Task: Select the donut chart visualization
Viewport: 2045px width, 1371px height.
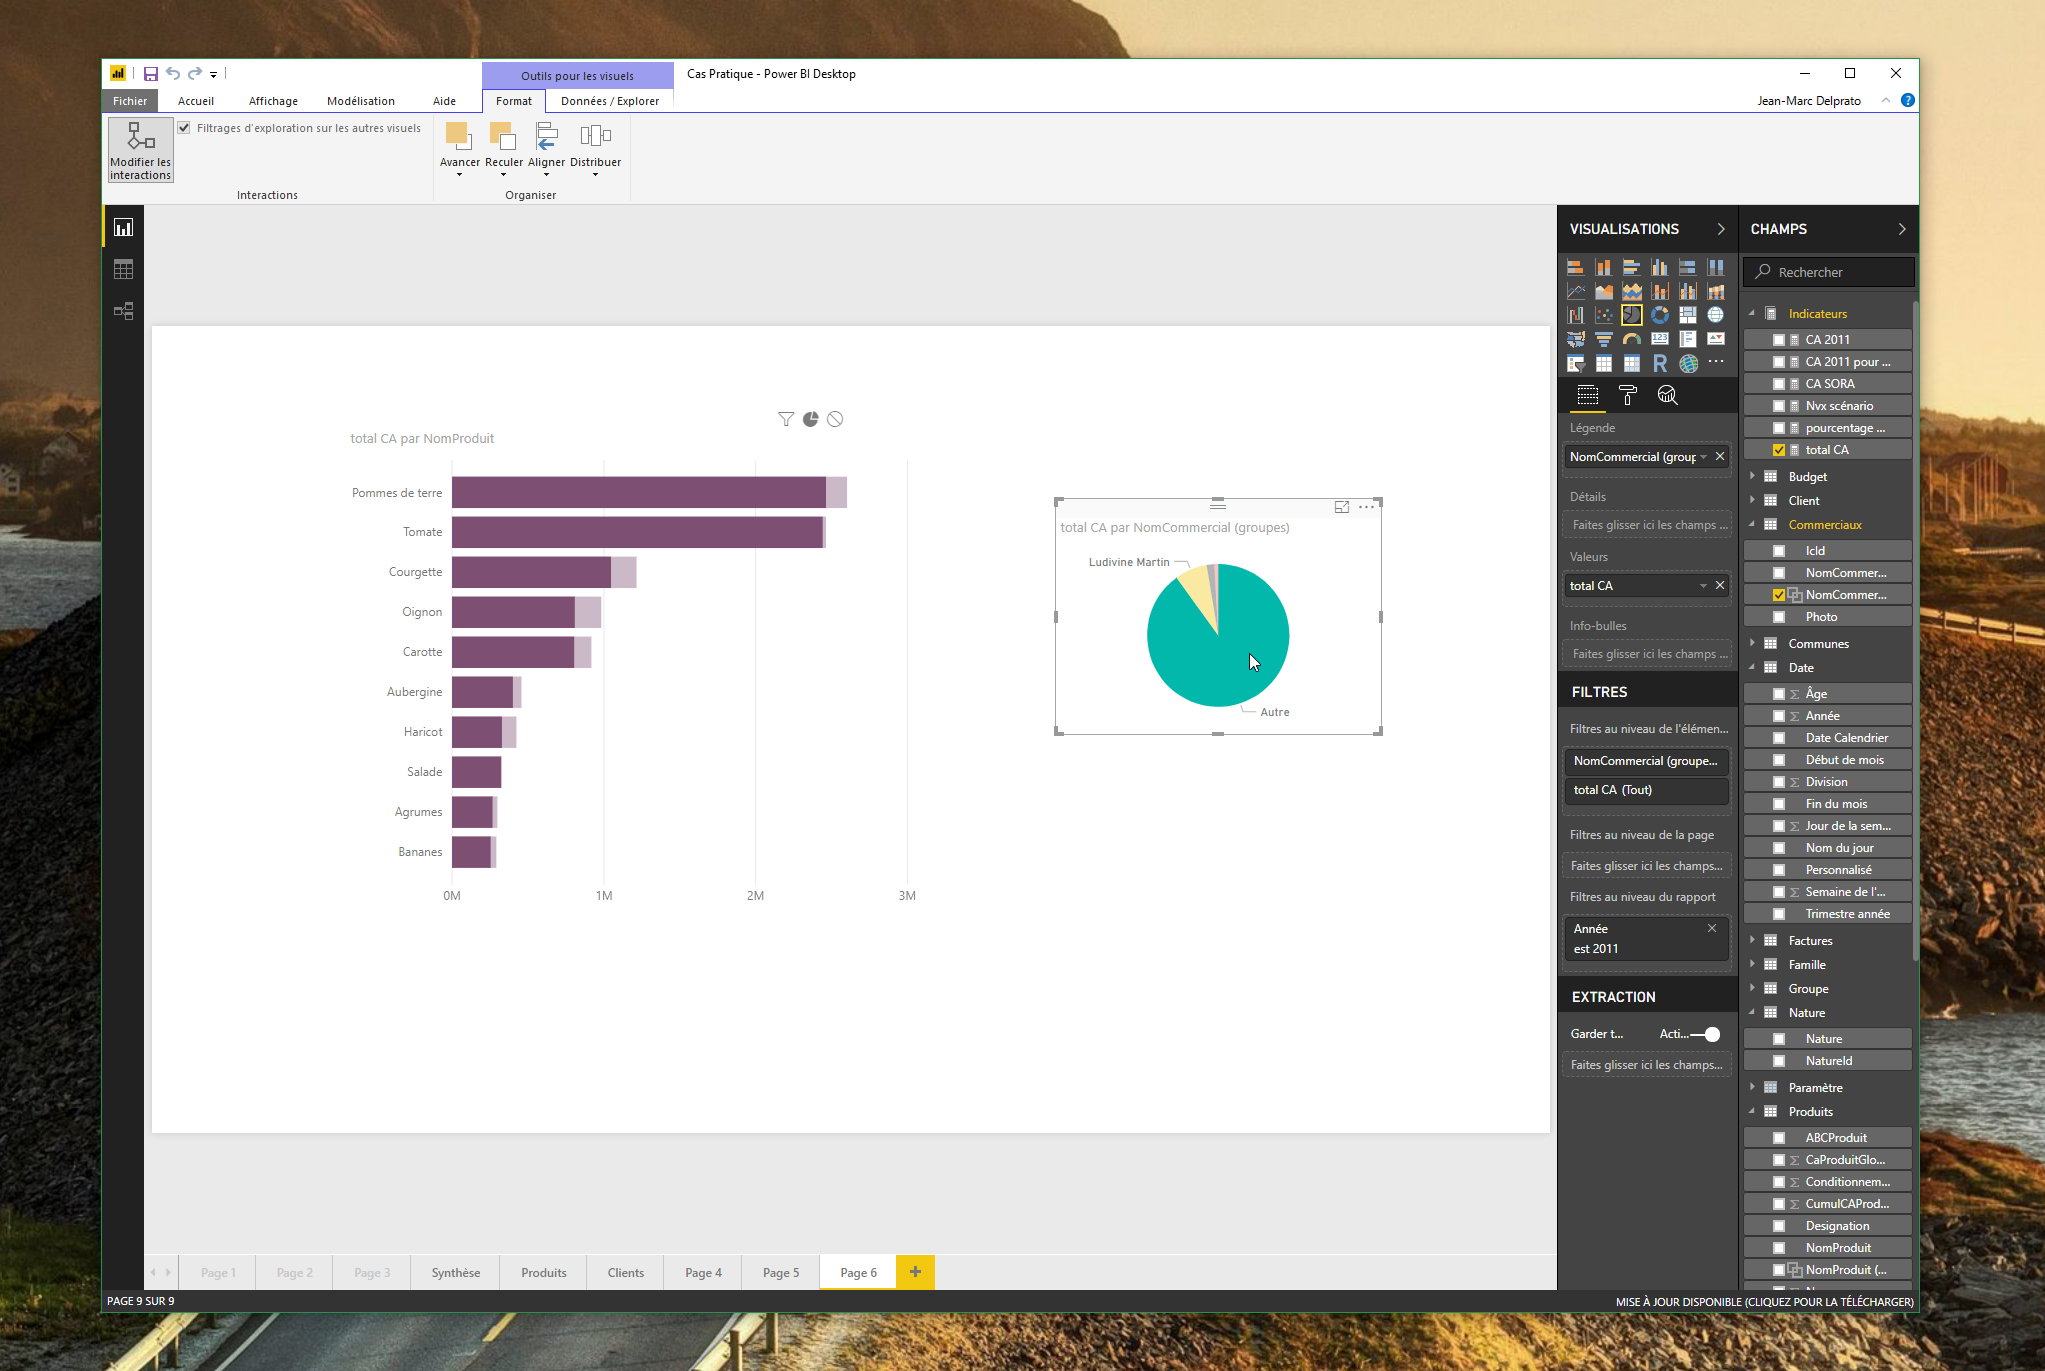Action: coord(1659,315)
